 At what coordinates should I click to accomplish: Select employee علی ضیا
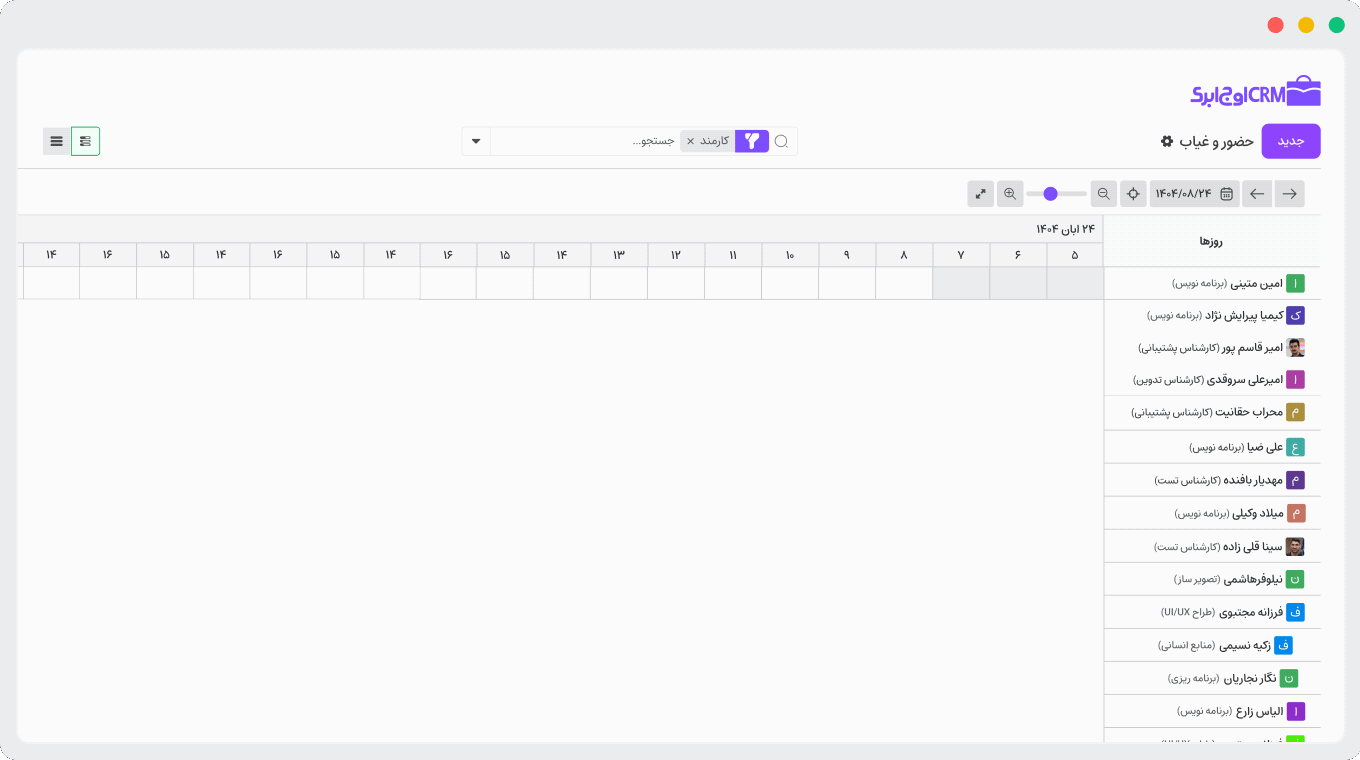(1212, 447)
